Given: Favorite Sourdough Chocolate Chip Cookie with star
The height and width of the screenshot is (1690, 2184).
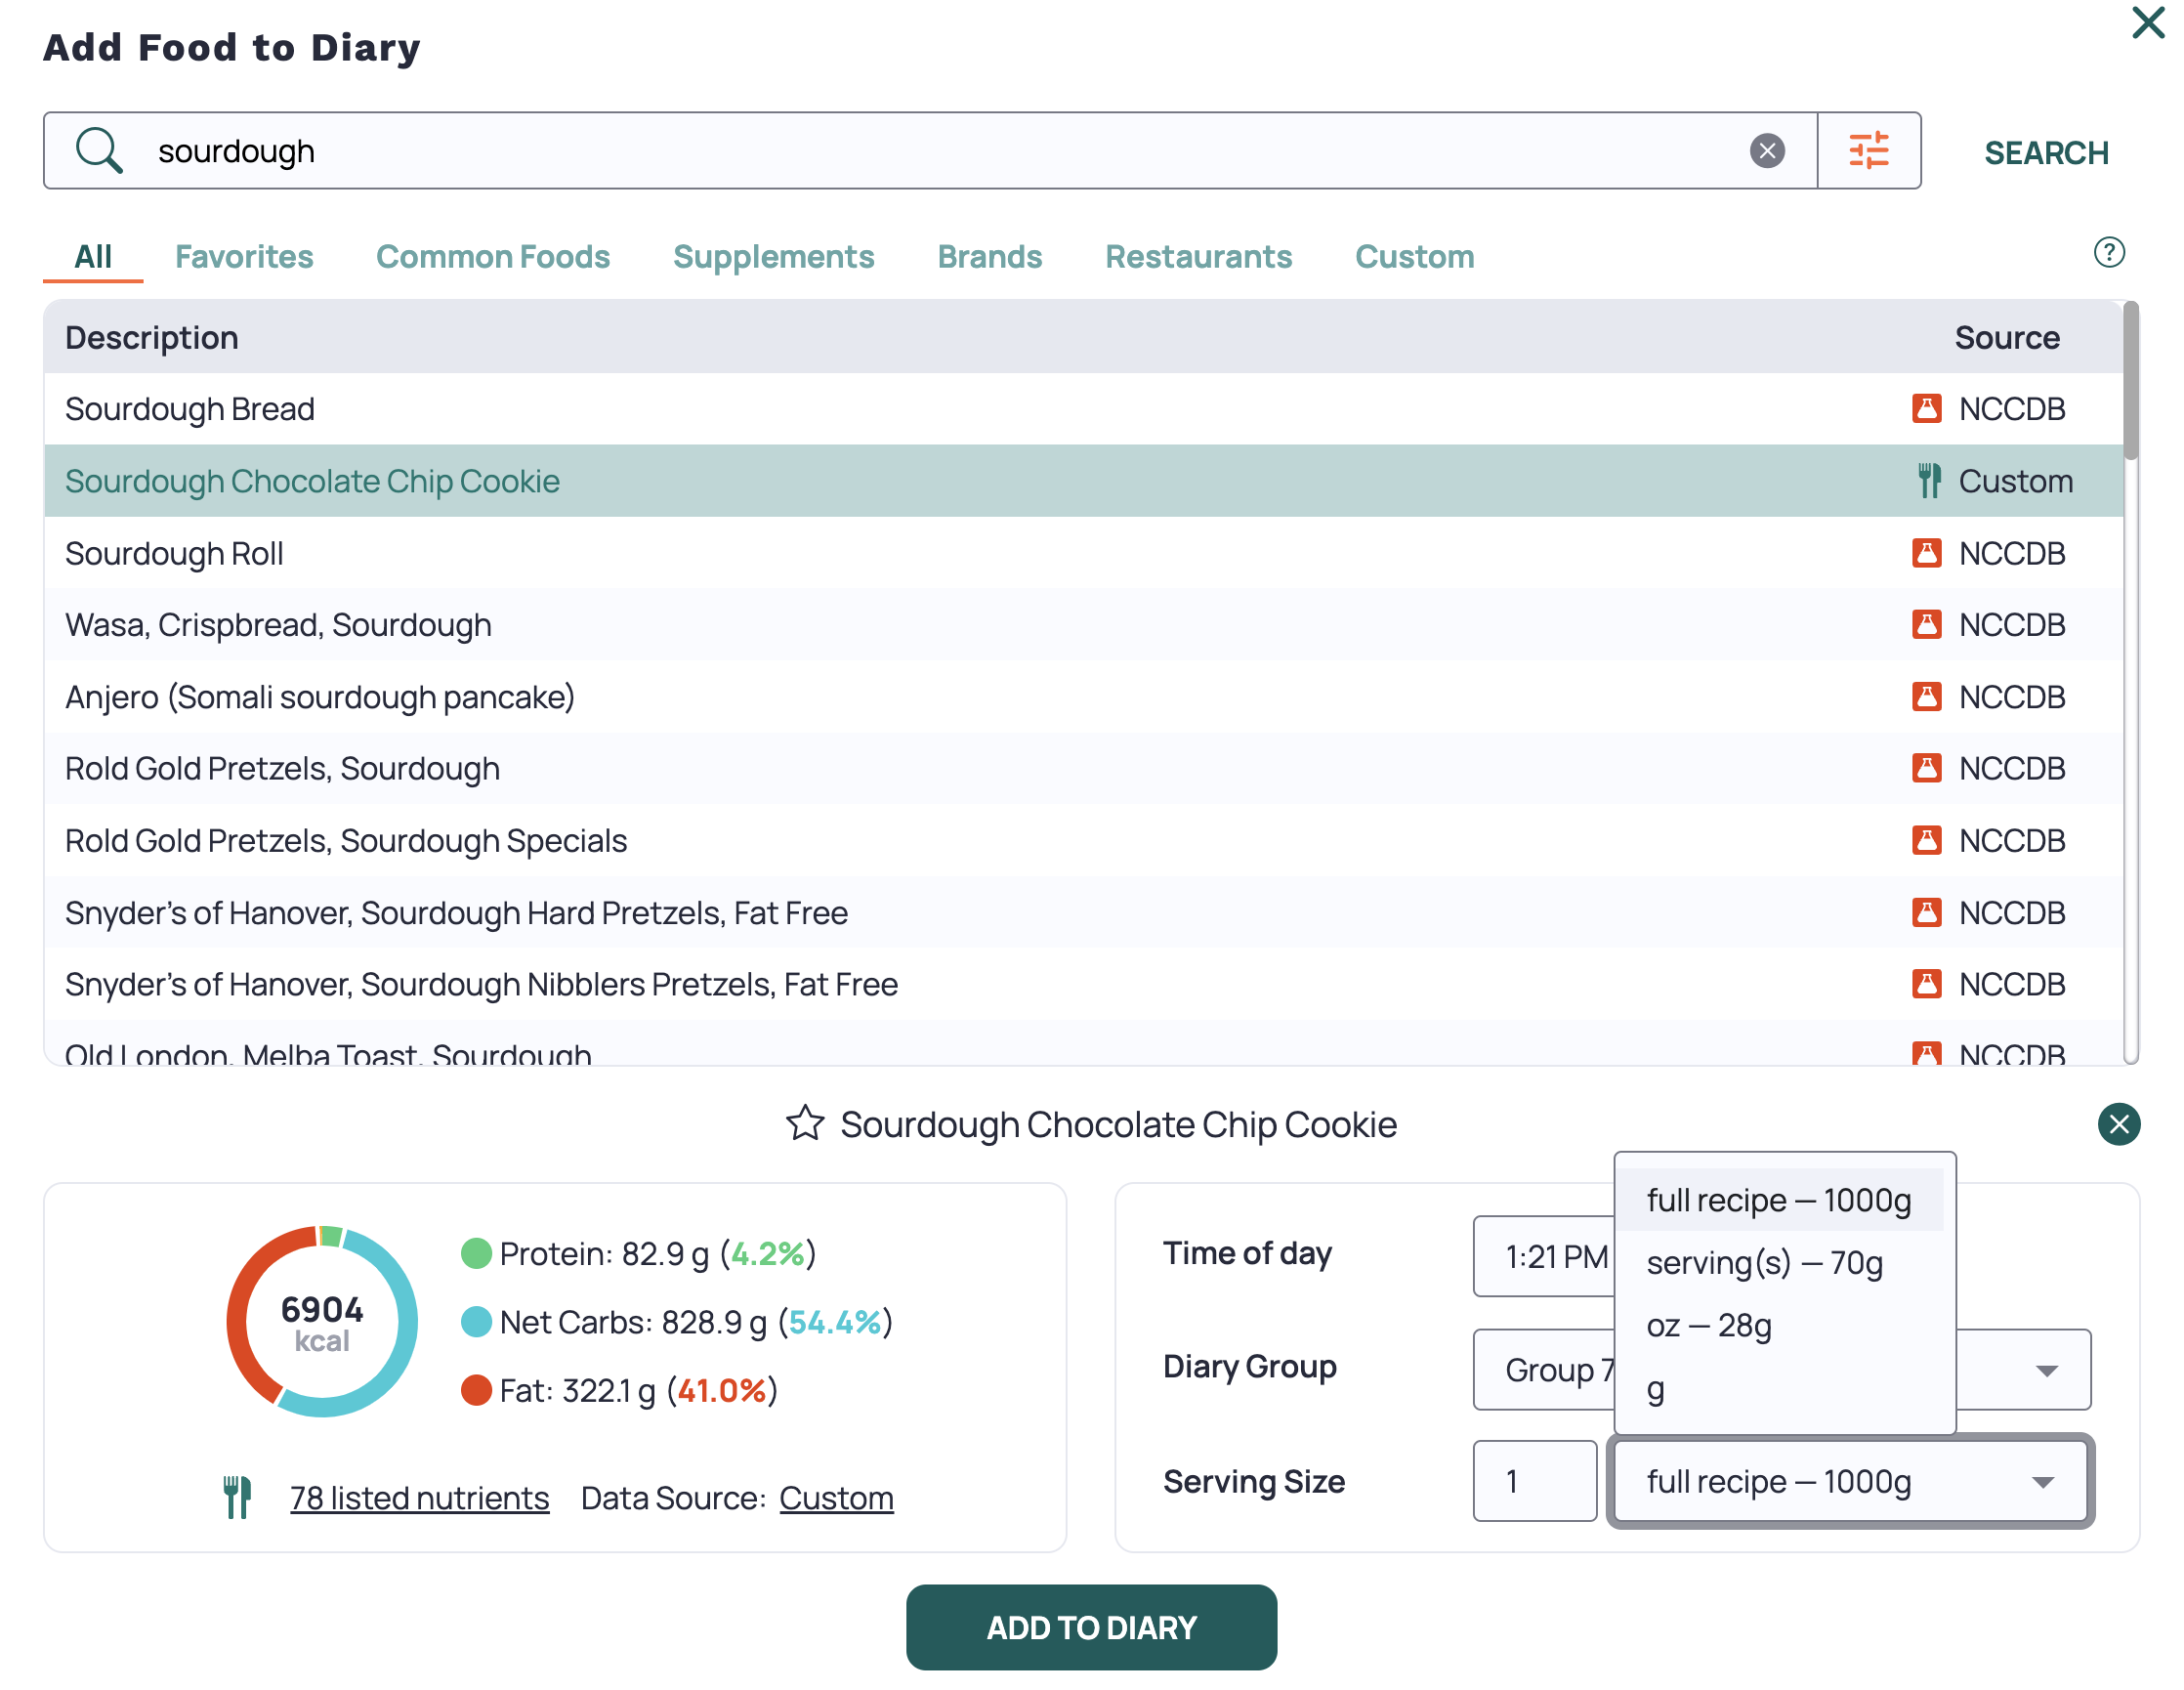Looking at the screenshot, I should click(805, 1124).
